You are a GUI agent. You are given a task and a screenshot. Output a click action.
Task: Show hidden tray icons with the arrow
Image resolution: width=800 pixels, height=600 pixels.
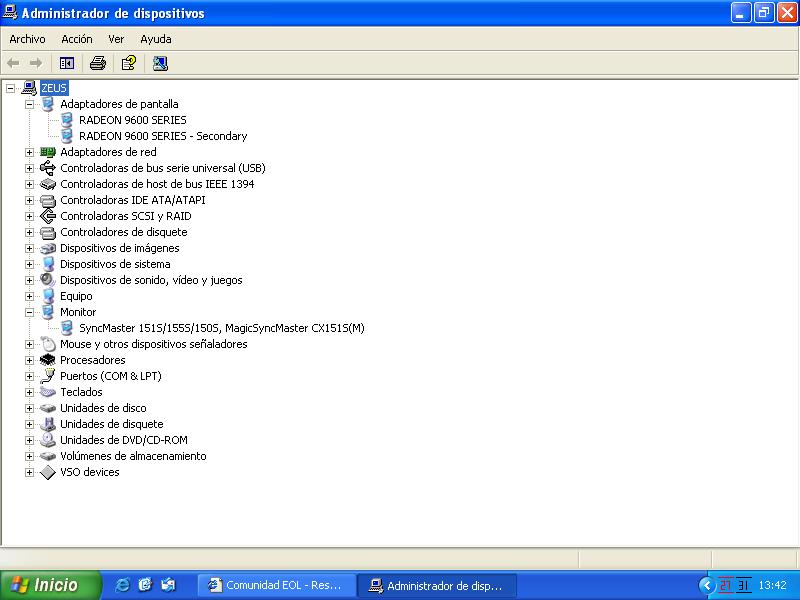(706, 585)
